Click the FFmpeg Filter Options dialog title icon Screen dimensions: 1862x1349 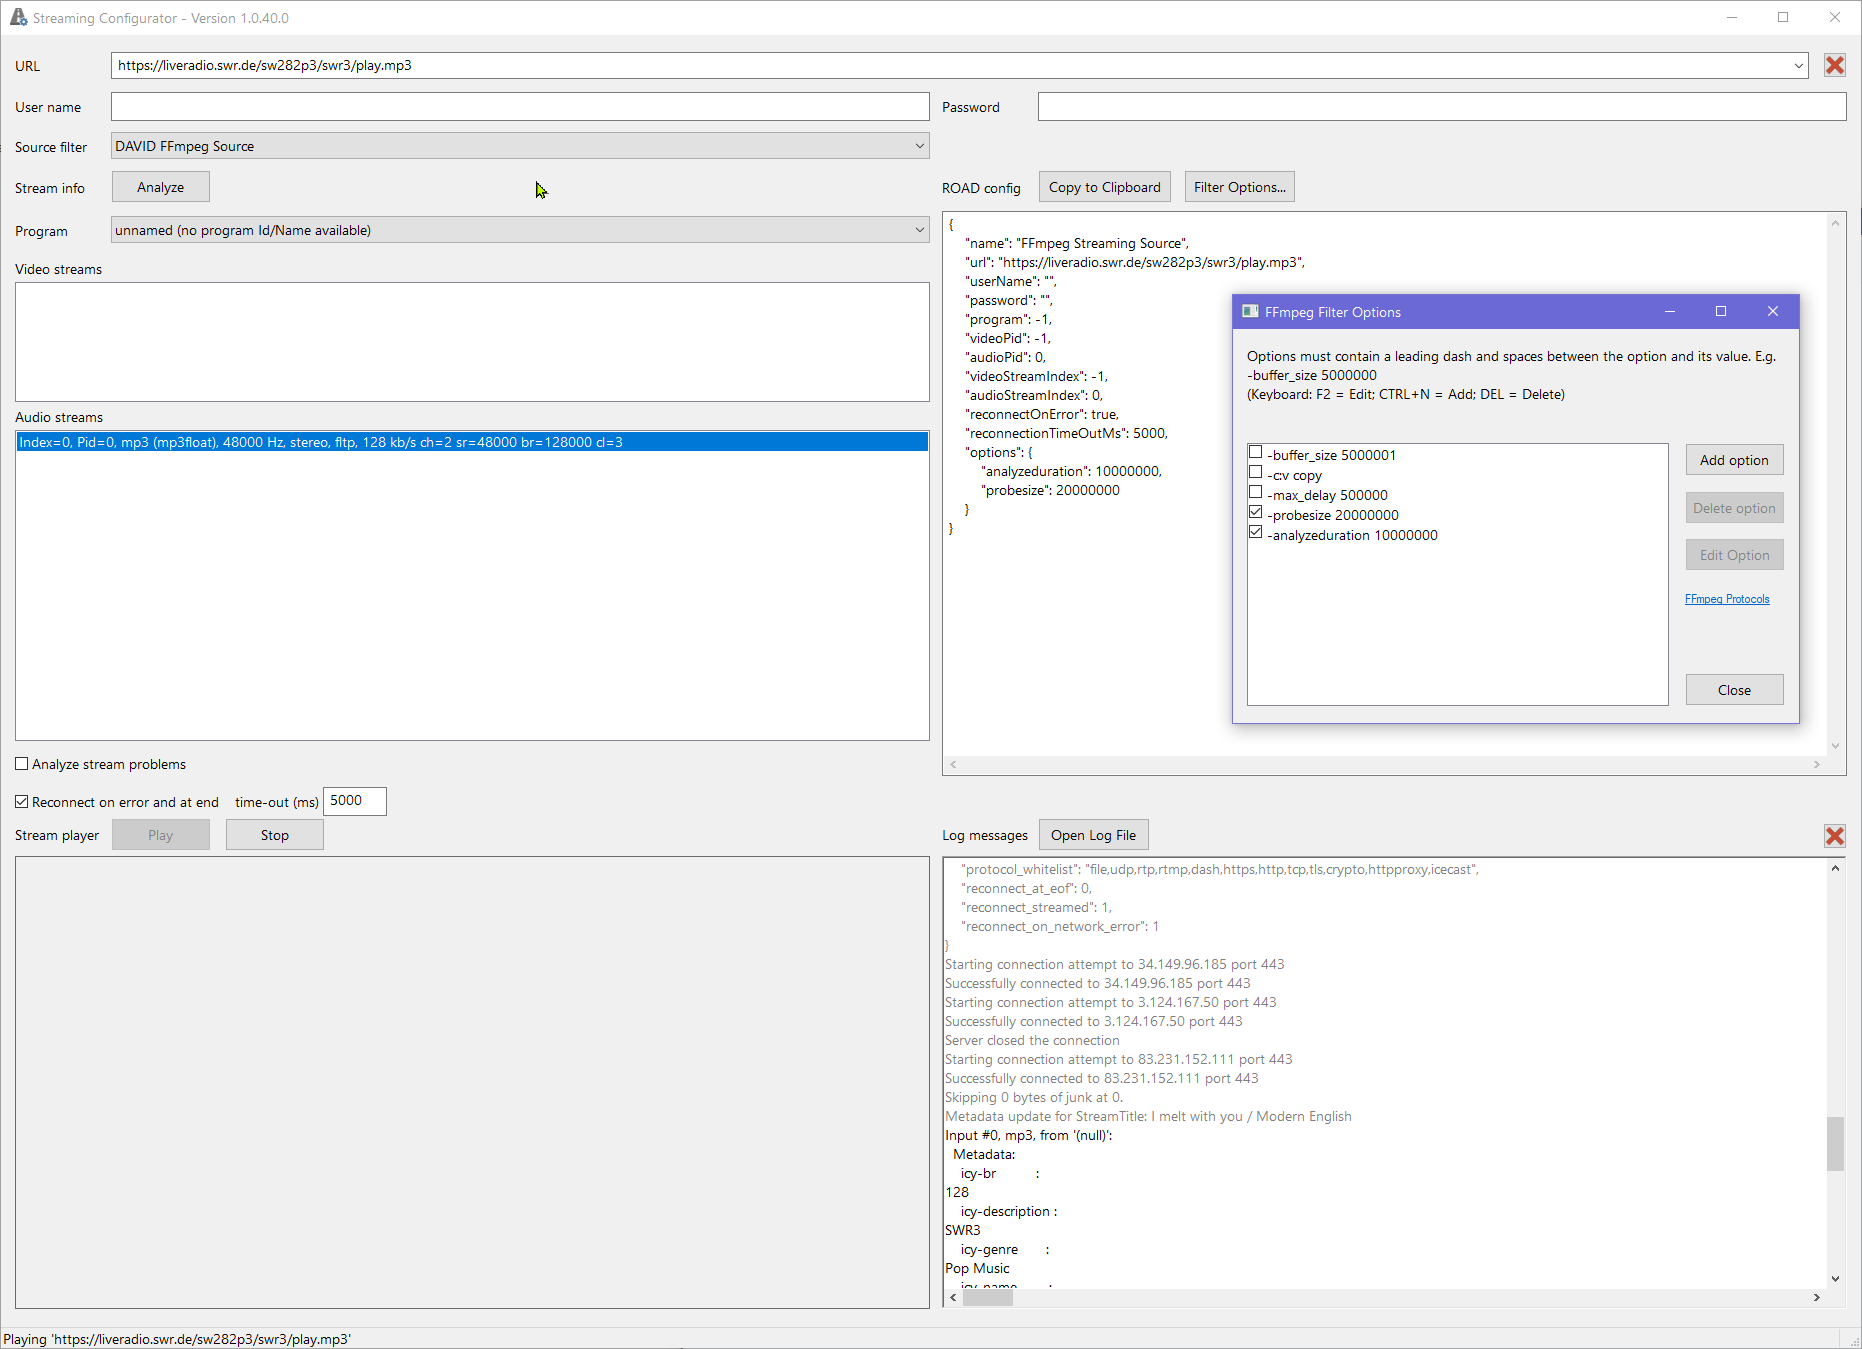point(1250,312)
